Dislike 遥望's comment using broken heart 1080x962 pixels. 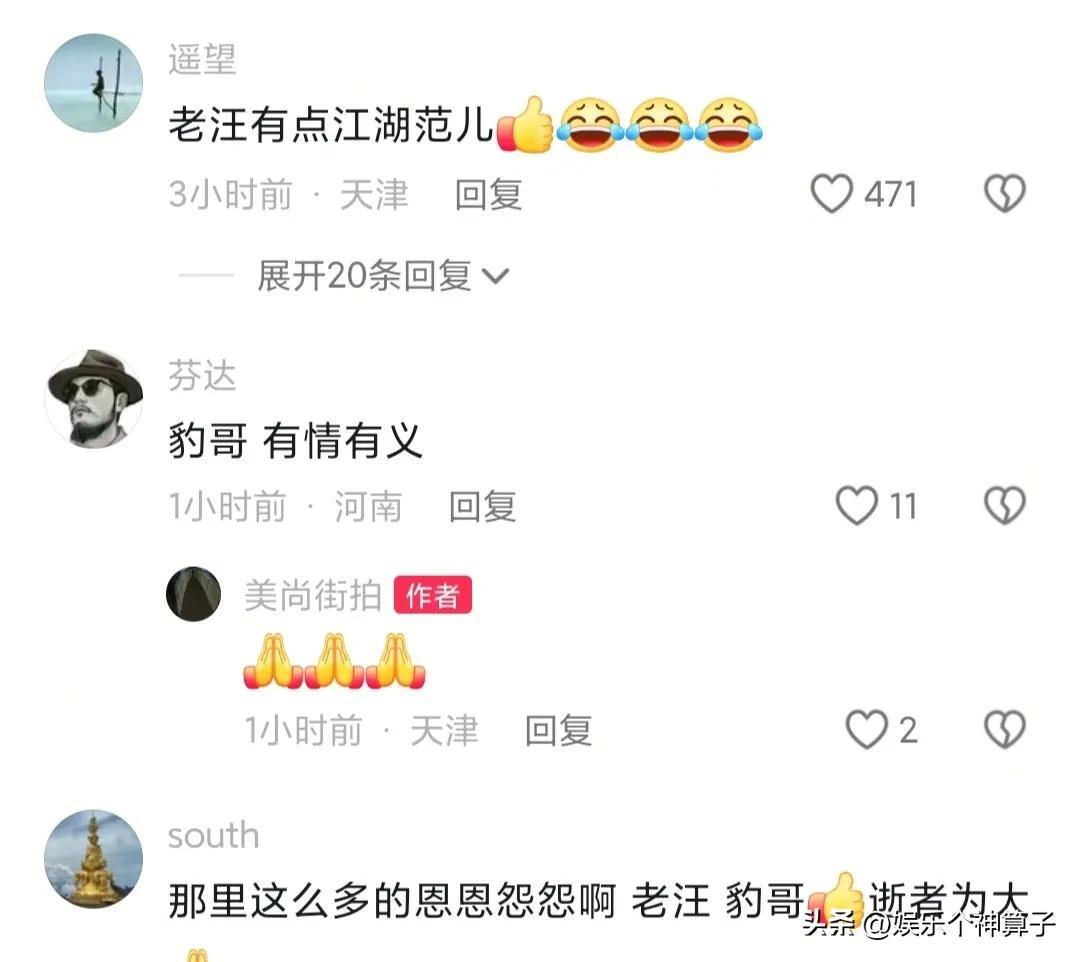tap(1005, 194)
